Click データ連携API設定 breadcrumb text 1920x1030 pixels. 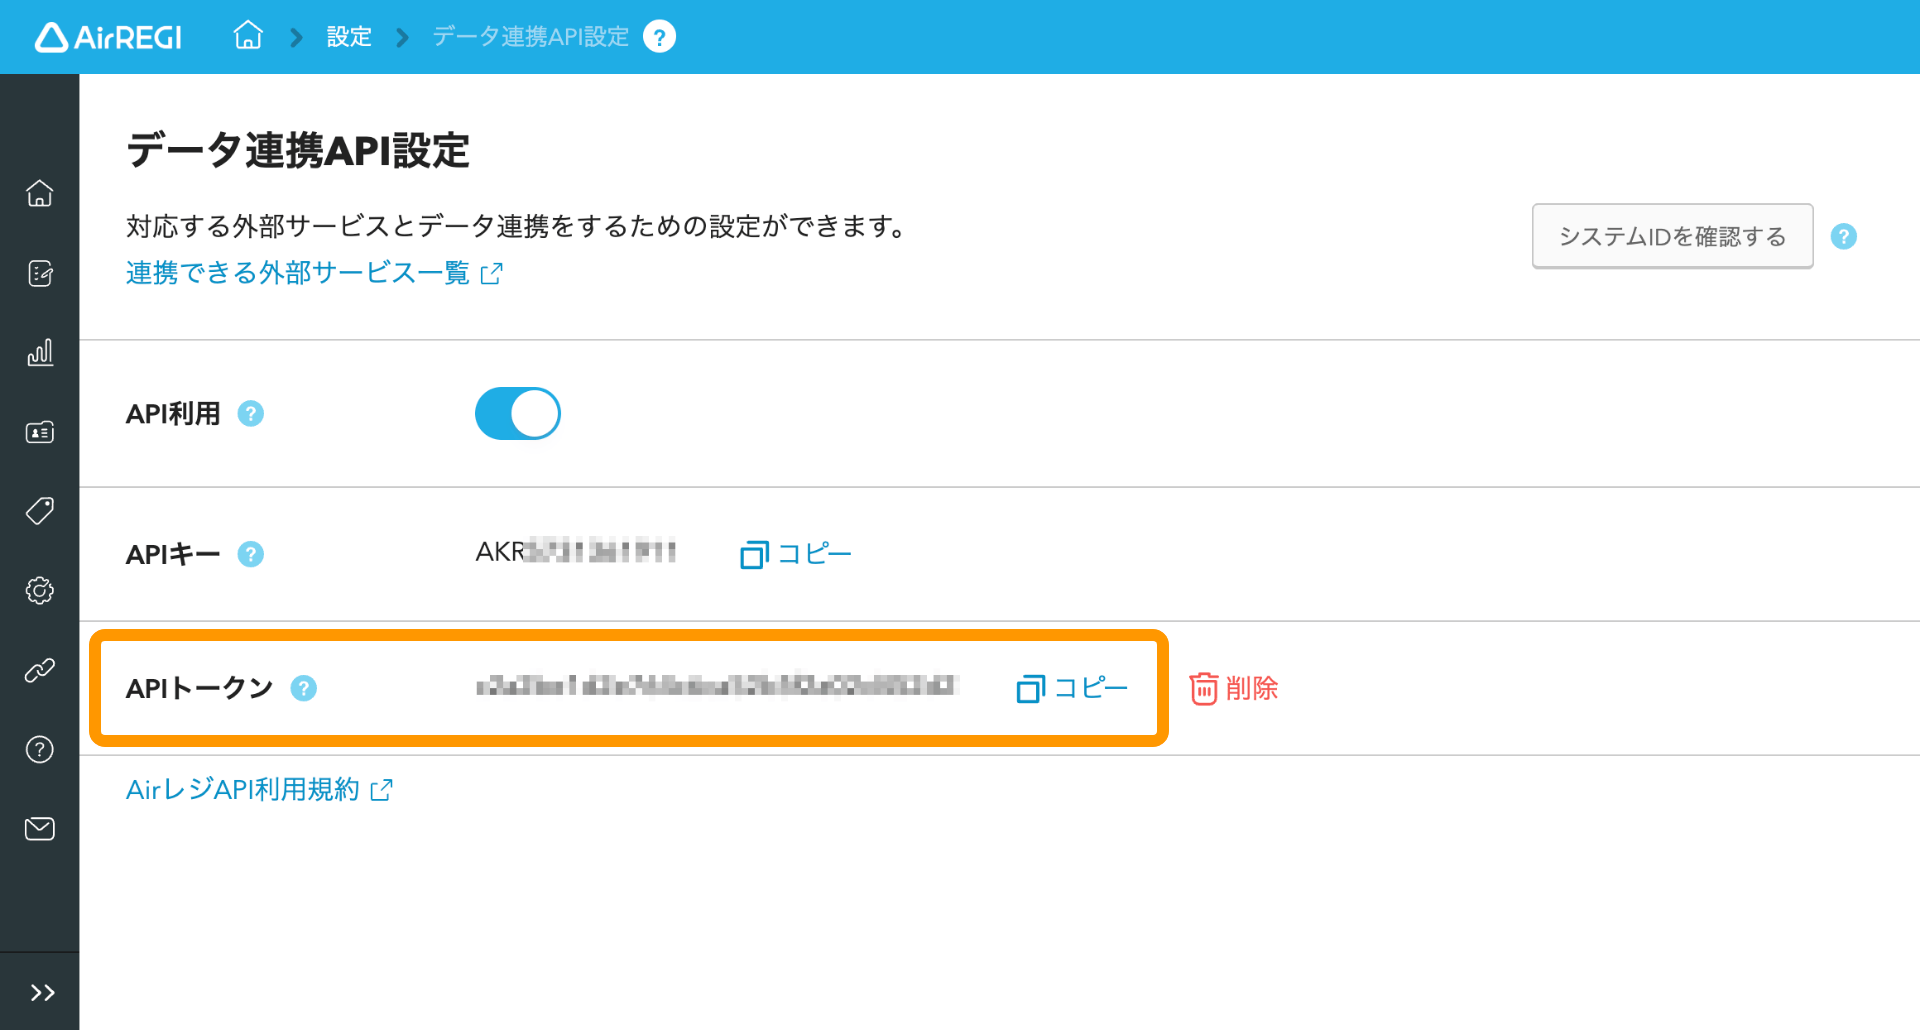click(x=530, y=37)
